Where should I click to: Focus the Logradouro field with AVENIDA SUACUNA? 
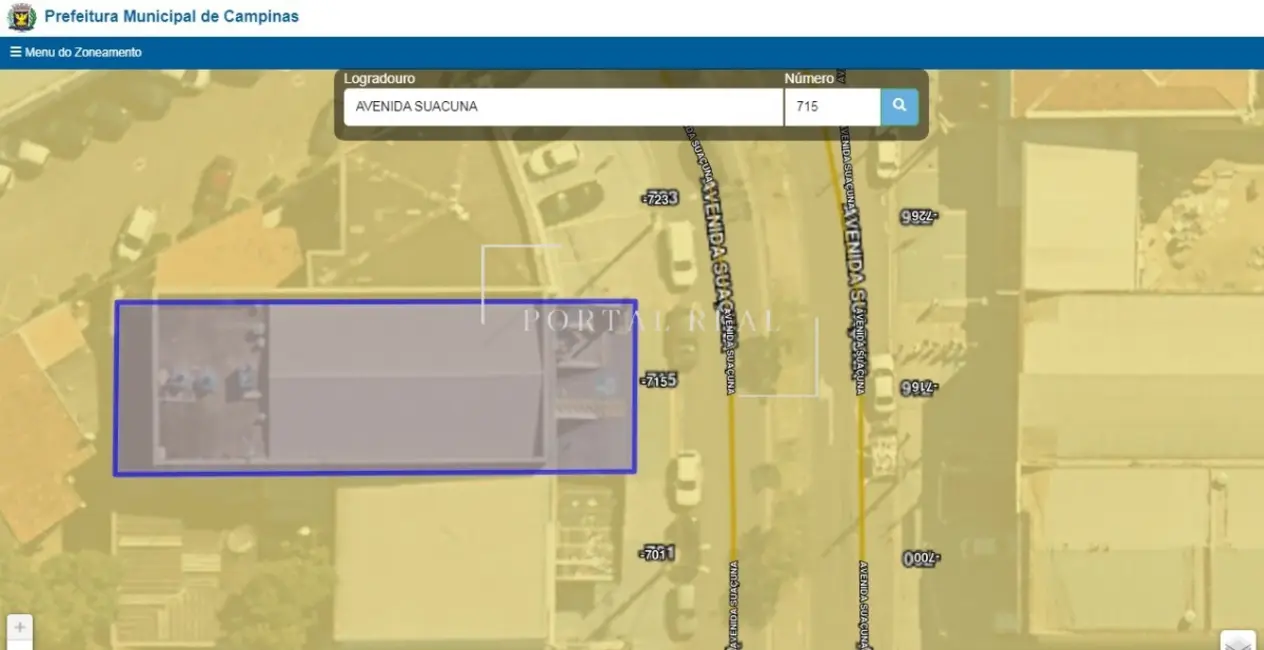pos(562,107)
